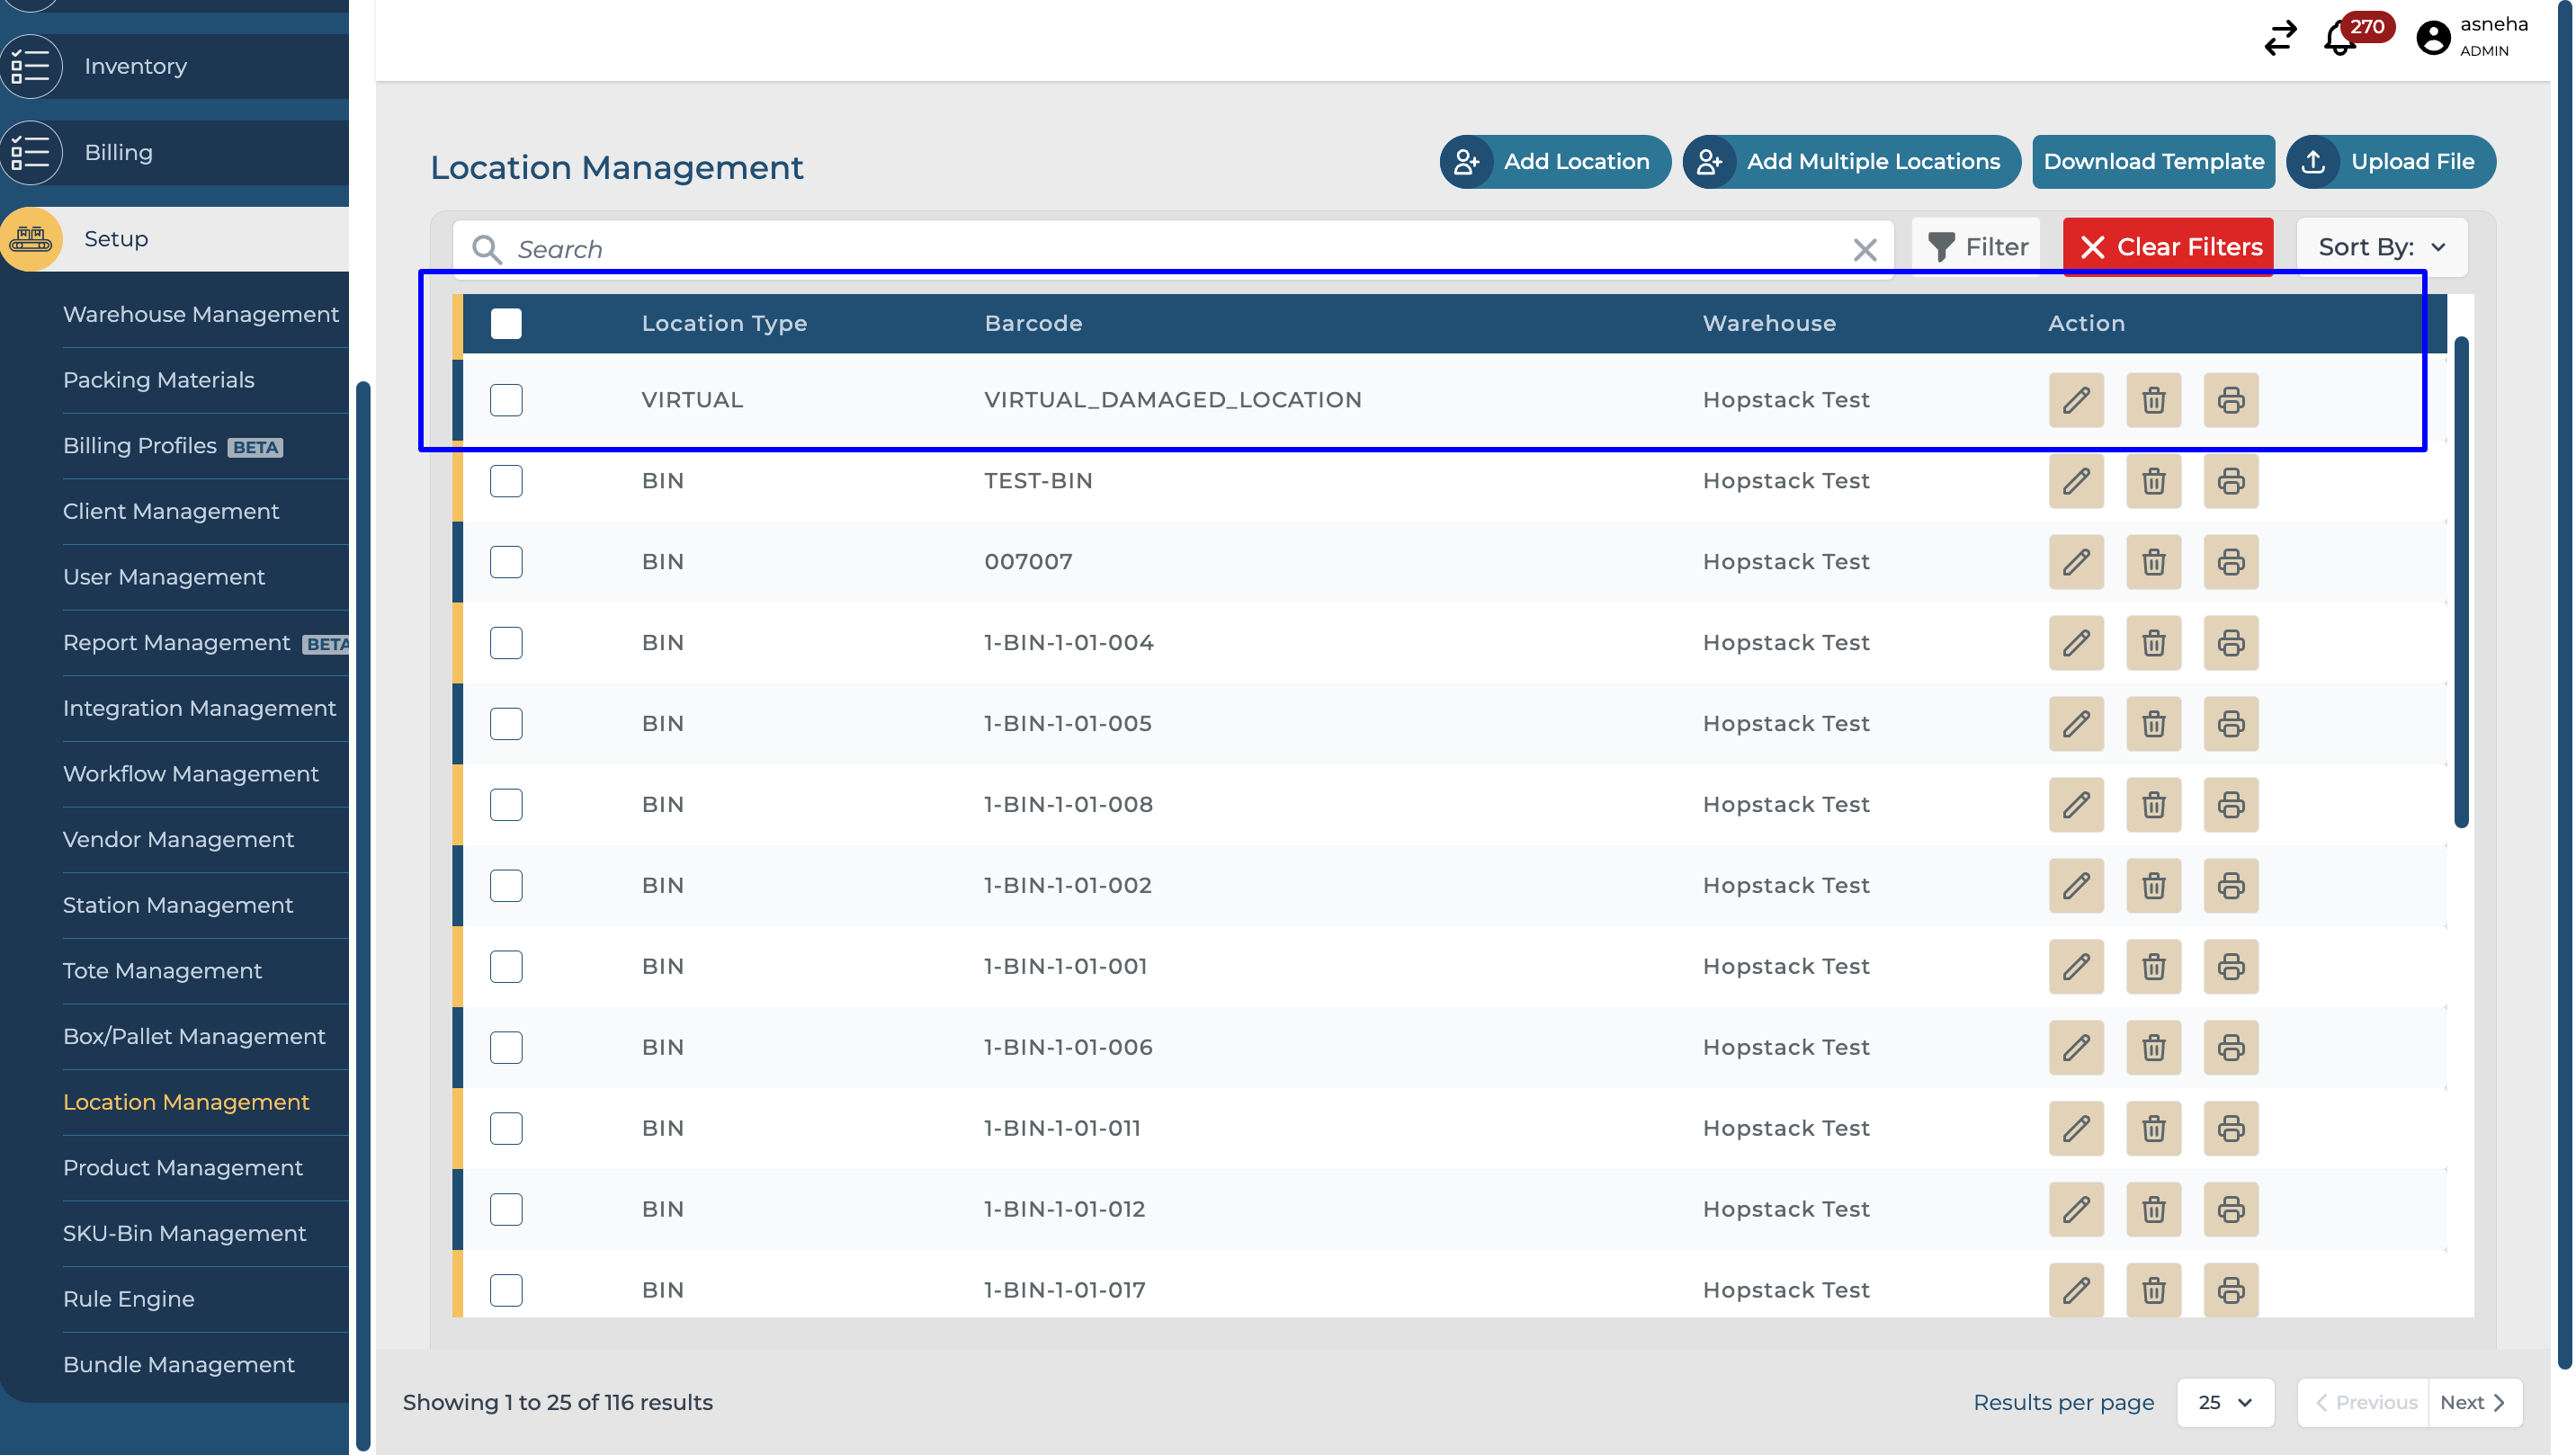Click the Filter icon
This screenshot has width=2576, height=1455.
pos(1941,246)
